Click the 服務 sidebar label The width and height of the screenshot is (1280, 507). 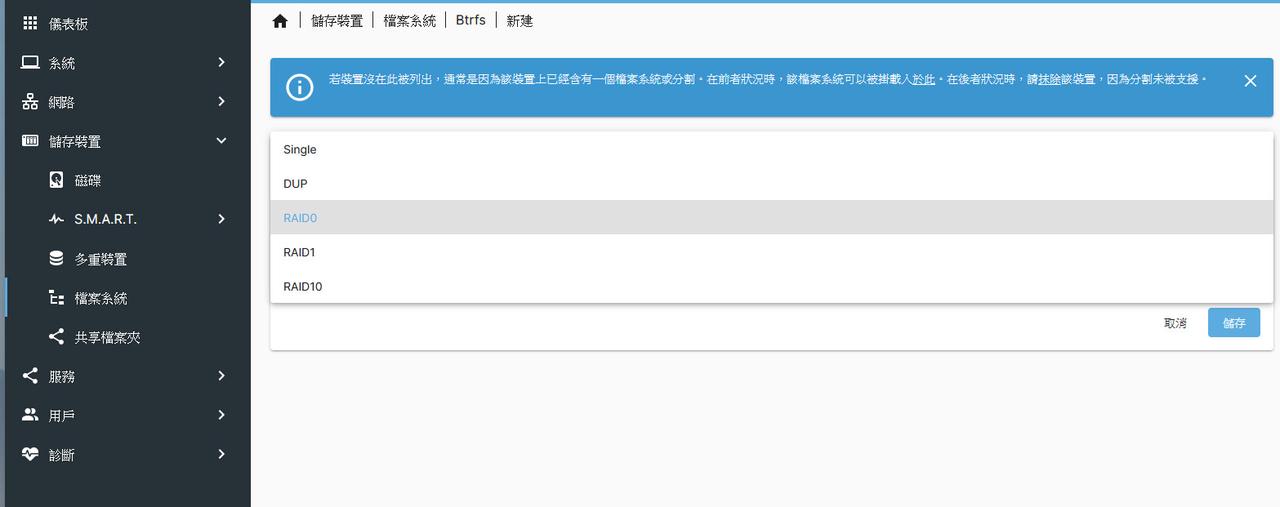(x=62, y=377)
